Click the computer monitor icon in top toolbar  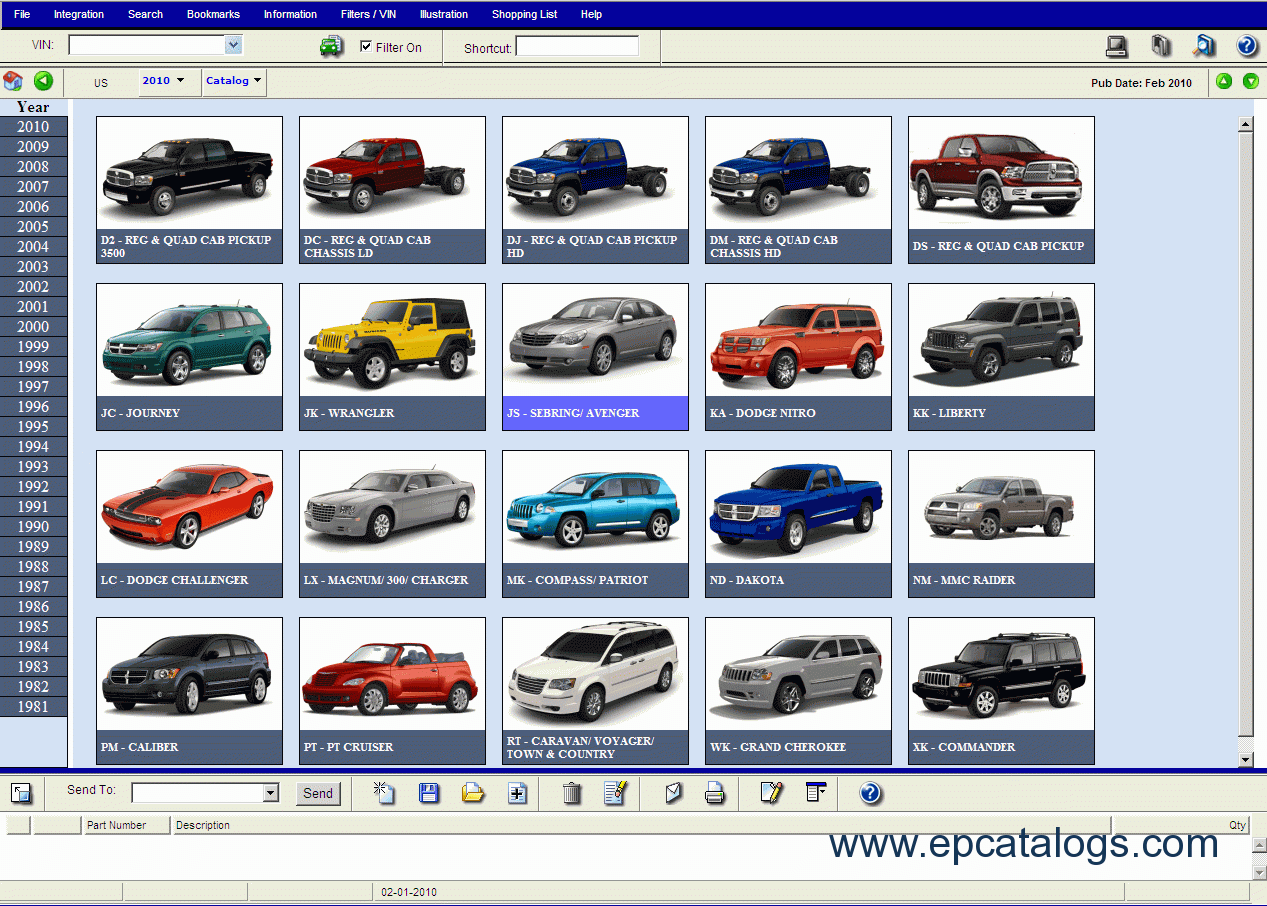[1117, 45]
